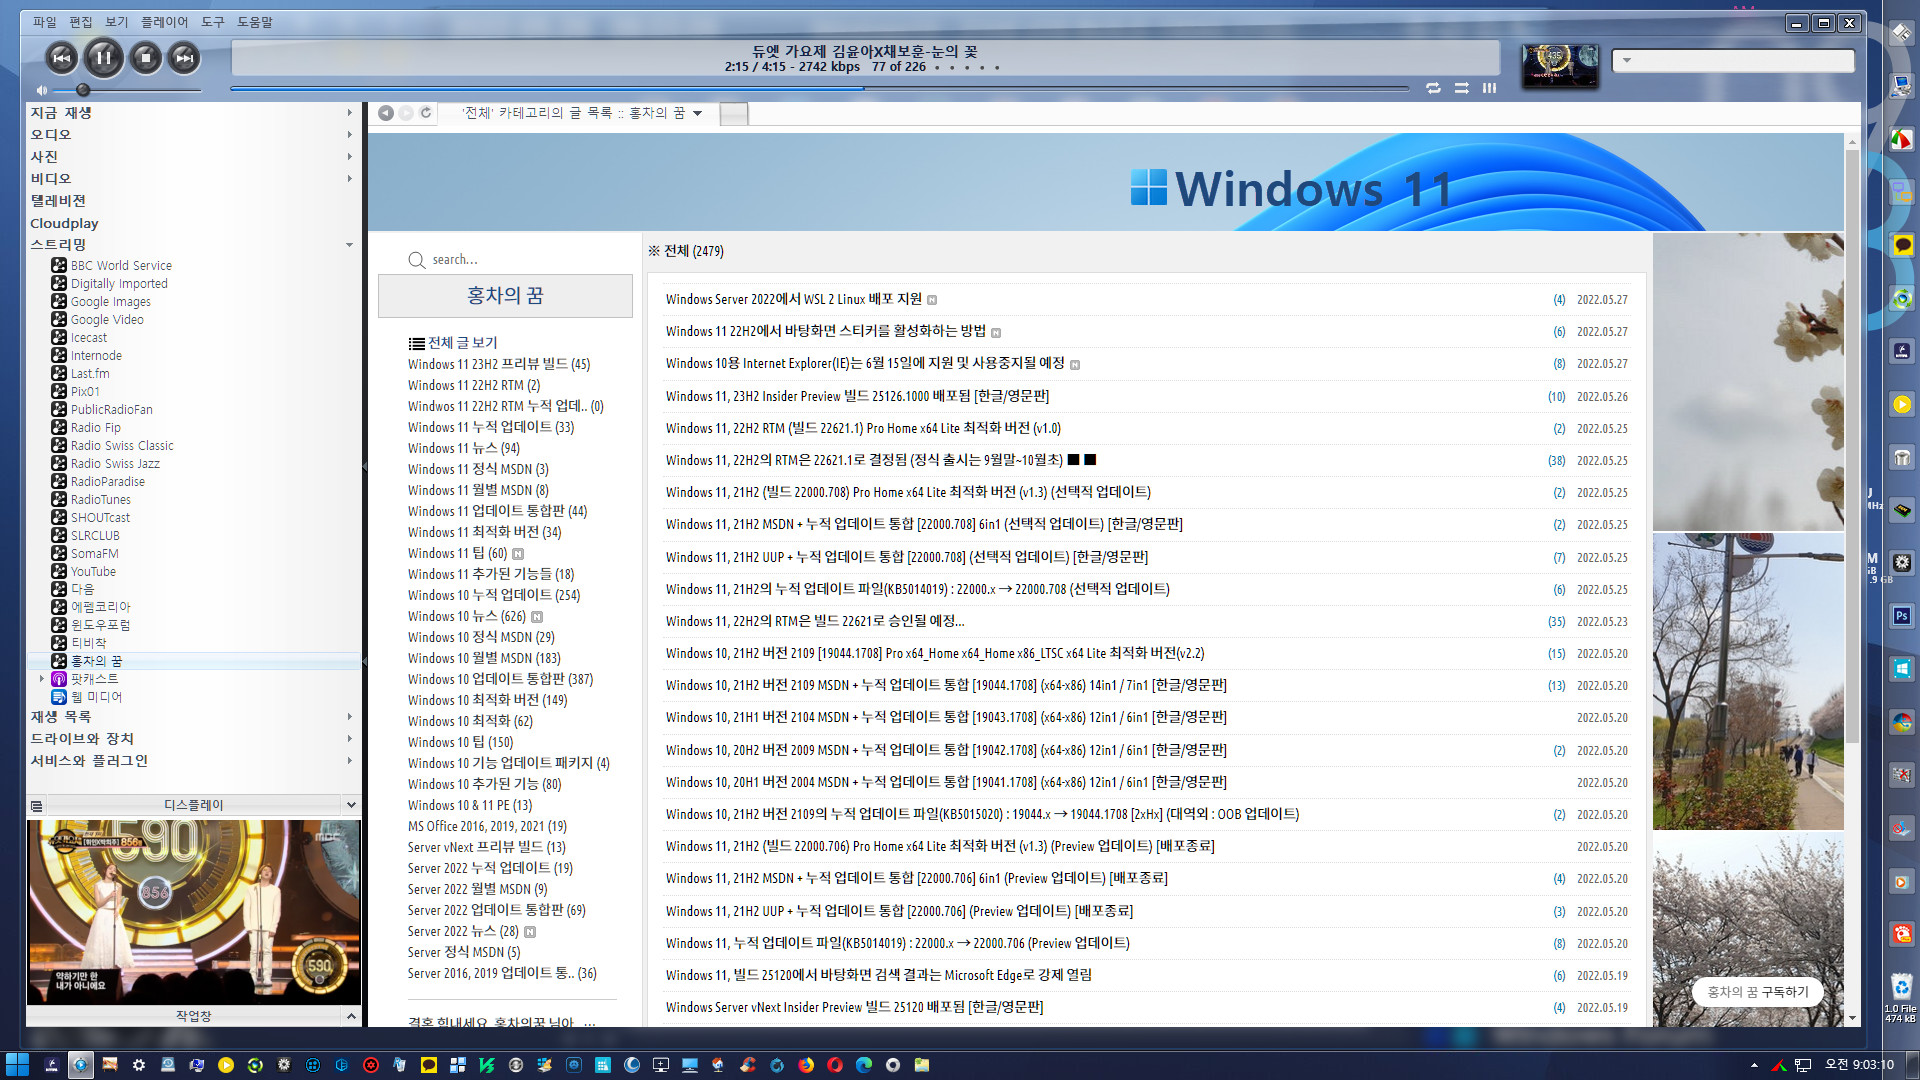Go back in the embedded browser

(x=386, y=113)
